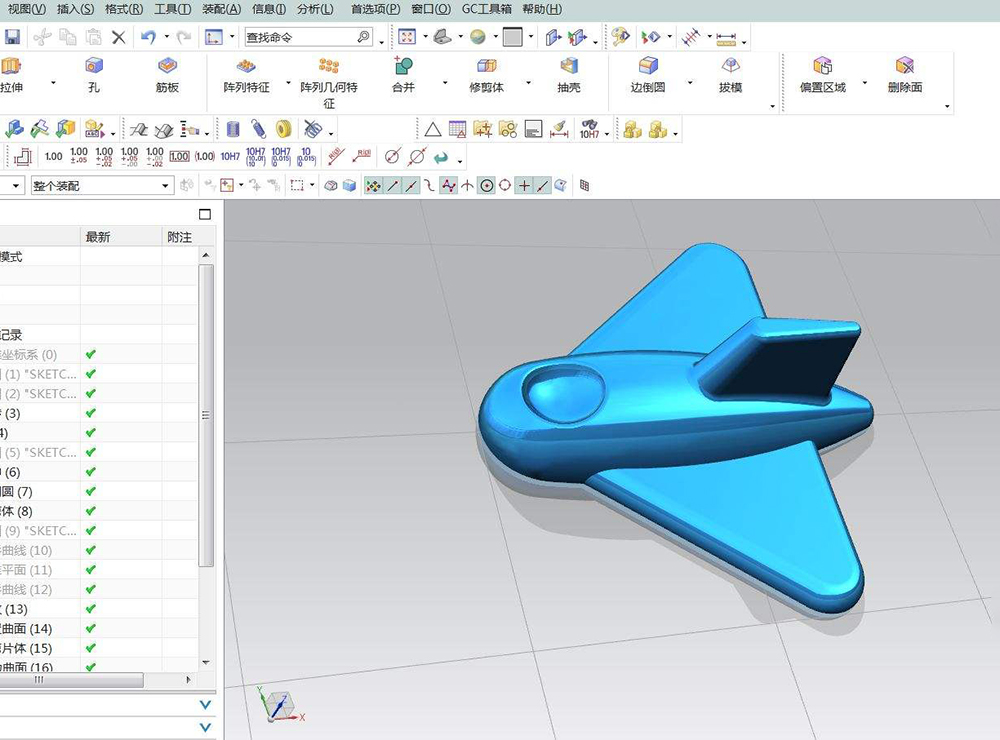
Task: Click the triangle symbol icon
Action: [x=433, y=130]
